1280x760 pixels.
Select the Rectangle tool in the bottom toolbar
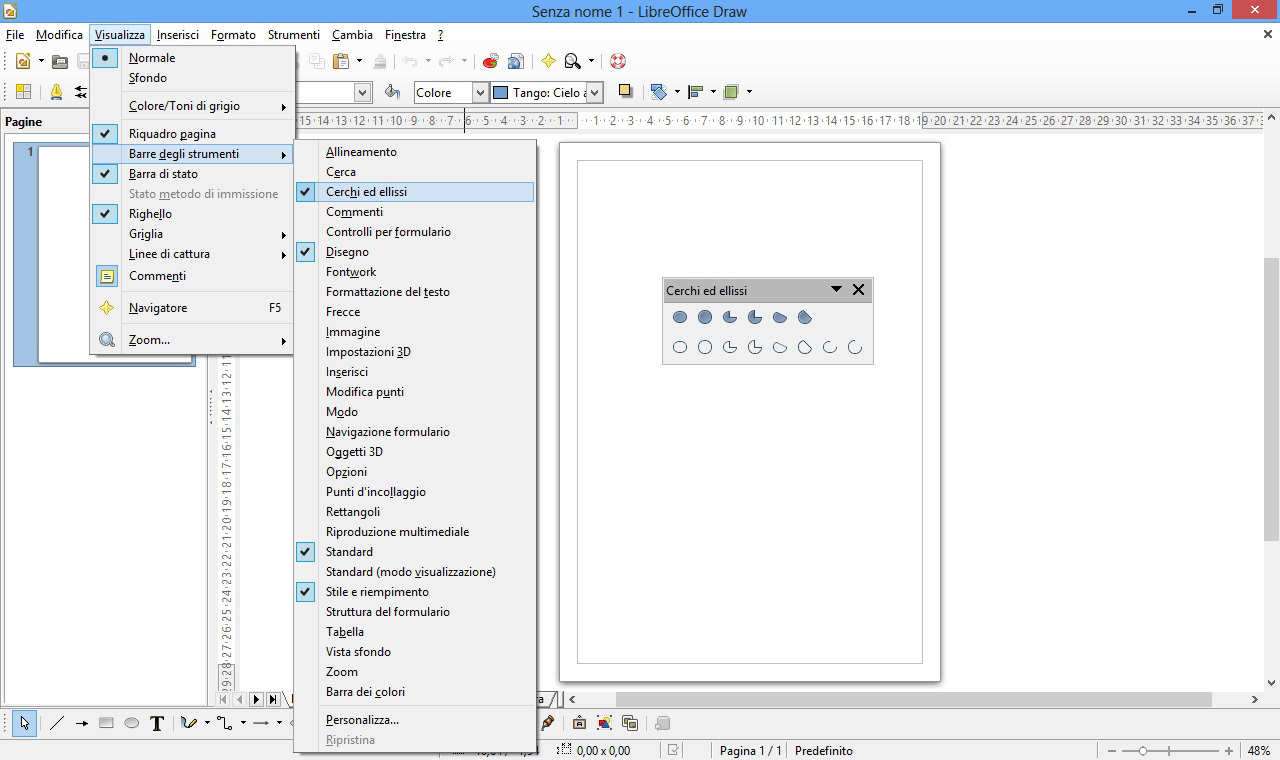pyautogui.click(x=106, y=723)
